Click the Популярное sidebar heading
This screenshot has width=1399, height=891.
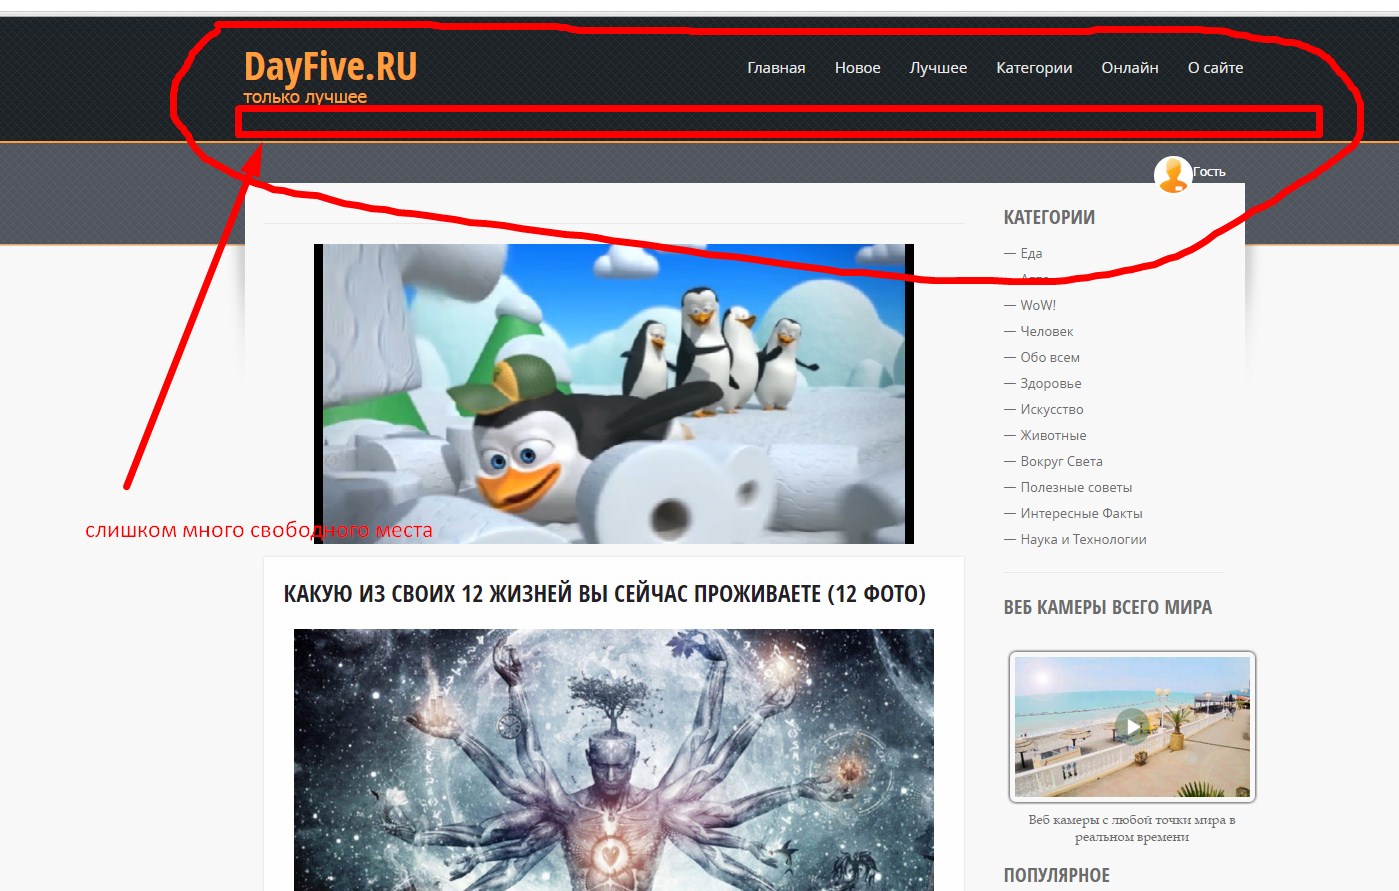[x=1057, y=875]
